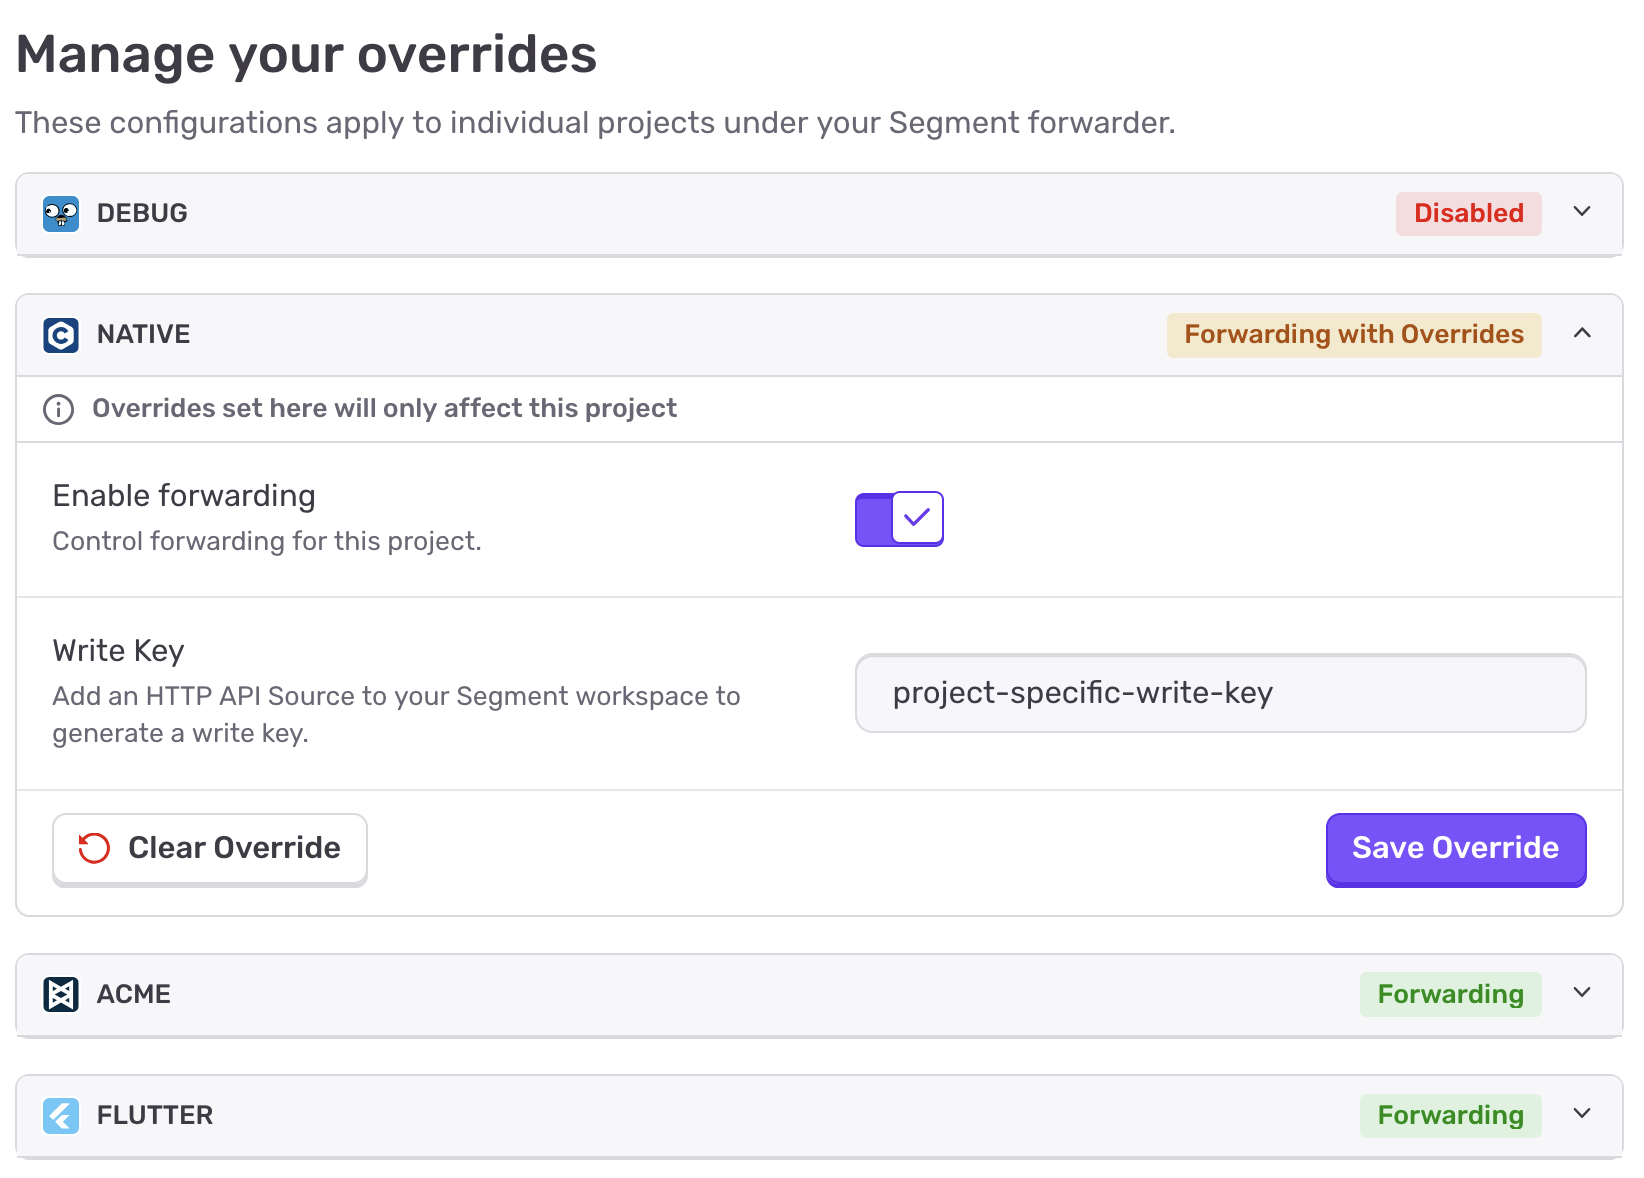
Task: Expand the FLUTTER project chevron
Action: click(x=1582, y=1114)
